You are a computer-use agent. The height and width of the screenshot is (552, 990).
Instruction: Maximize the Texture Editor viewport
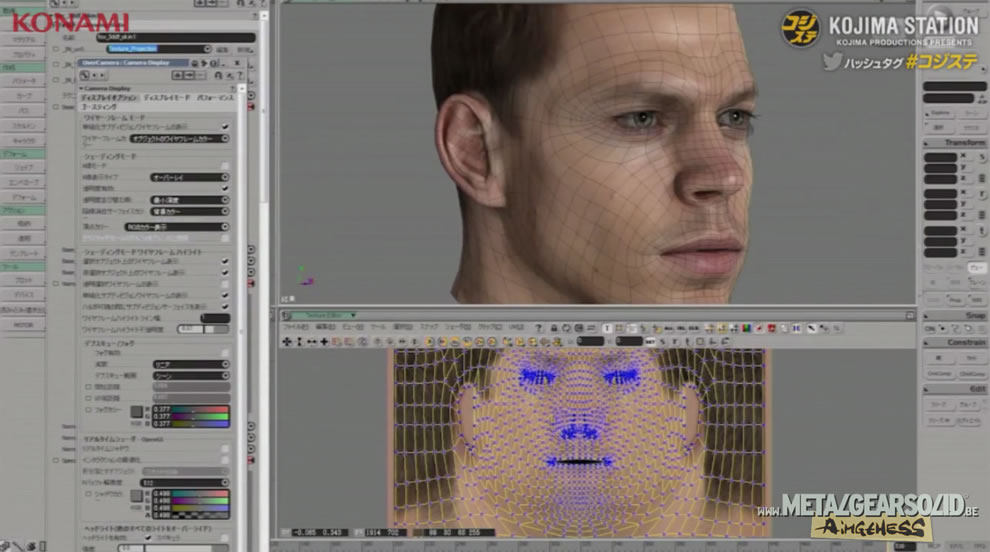[x=910, y=315]
